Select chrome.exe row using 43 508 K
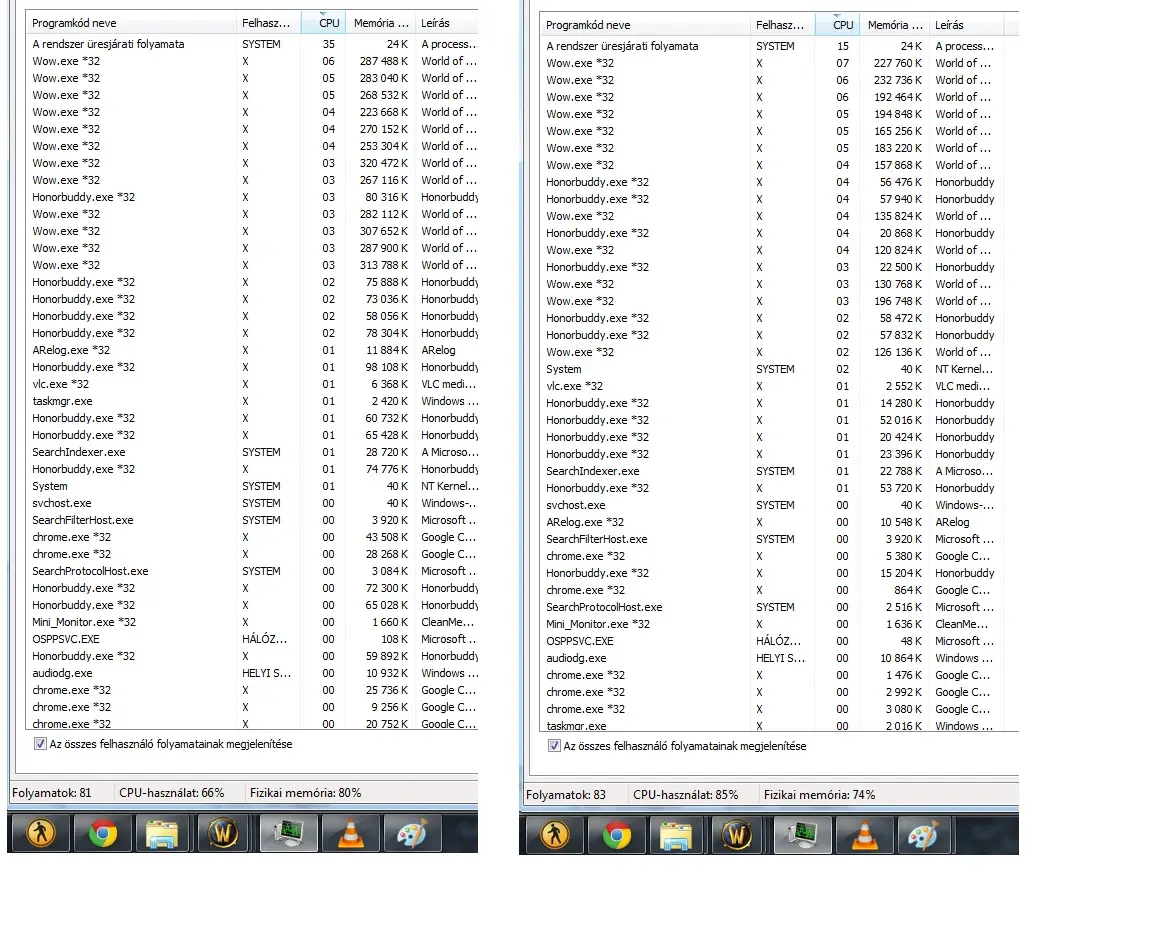This screenshot has width=1152, height=944. click(252, 537)
